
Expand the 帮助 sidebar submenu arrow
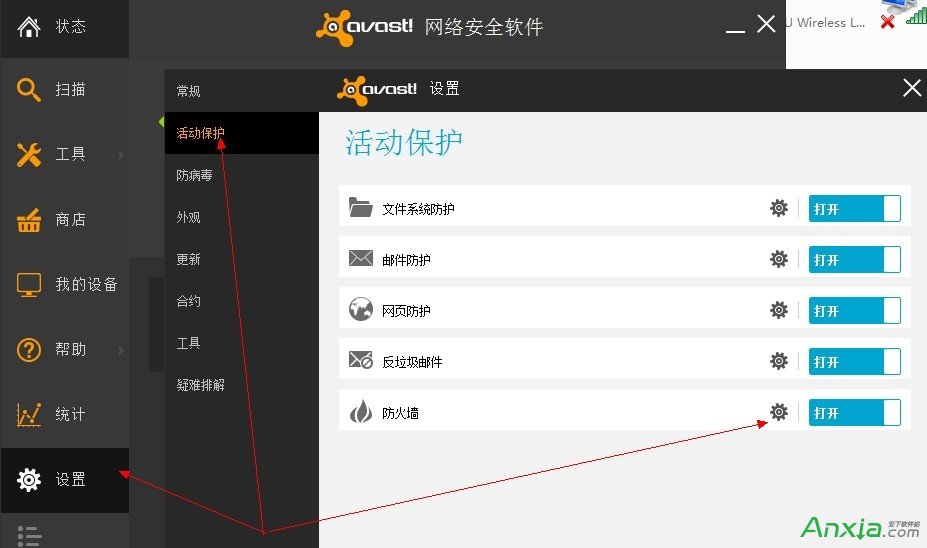(121, 350)
